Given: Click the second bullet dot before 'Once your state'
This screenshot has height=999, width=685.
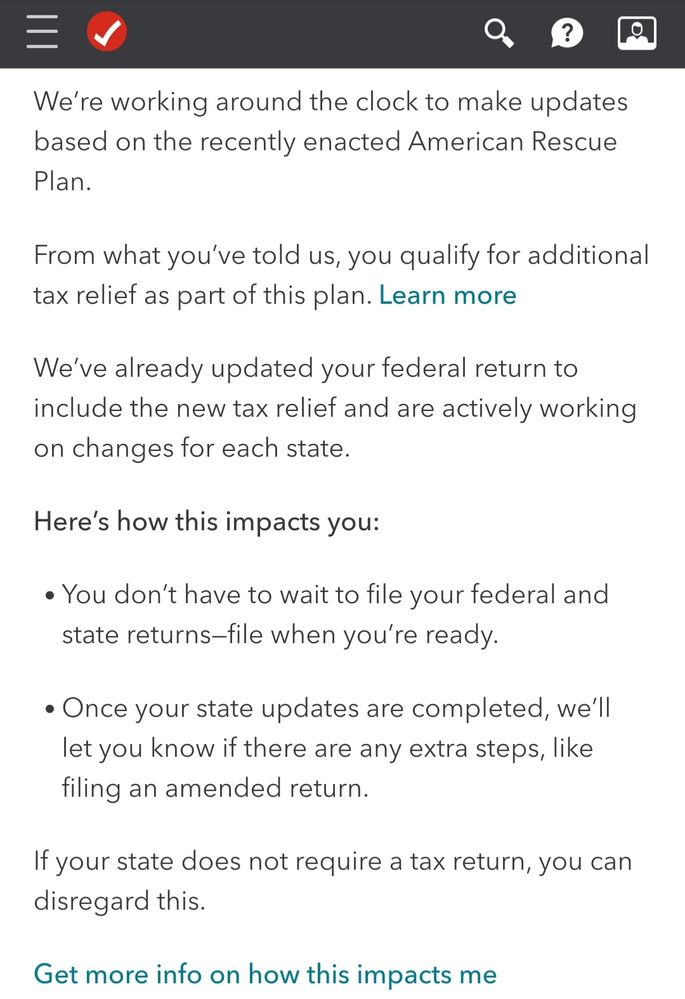Looking at the screenshot, I should (x=49, y=711).
